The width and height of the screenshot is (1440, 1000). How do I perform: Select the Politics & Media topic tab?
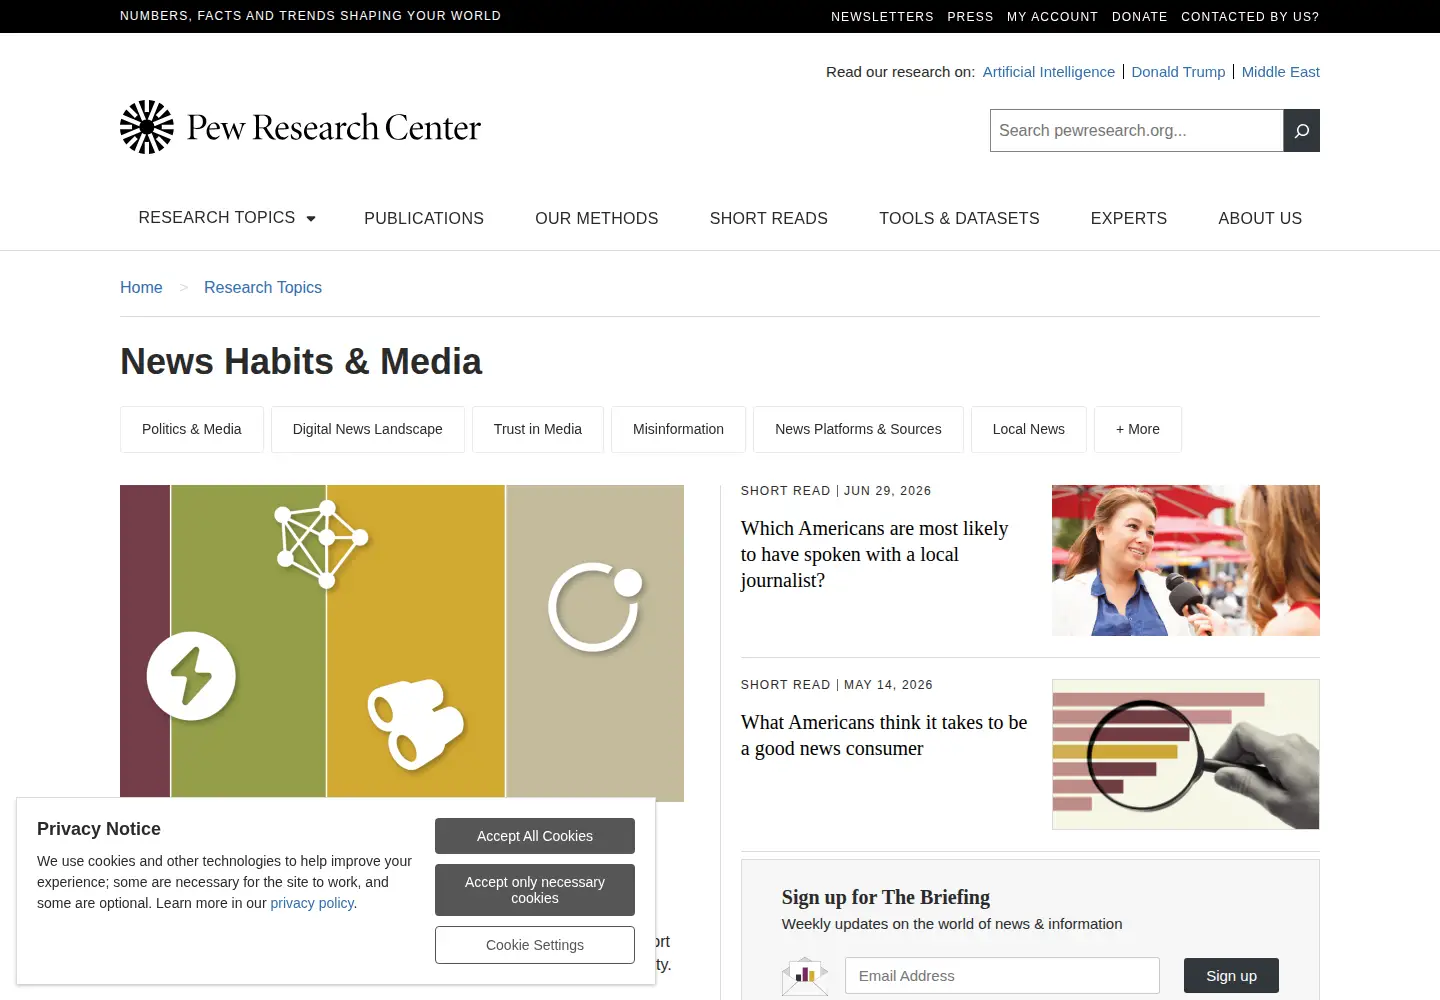click(192, 429)
